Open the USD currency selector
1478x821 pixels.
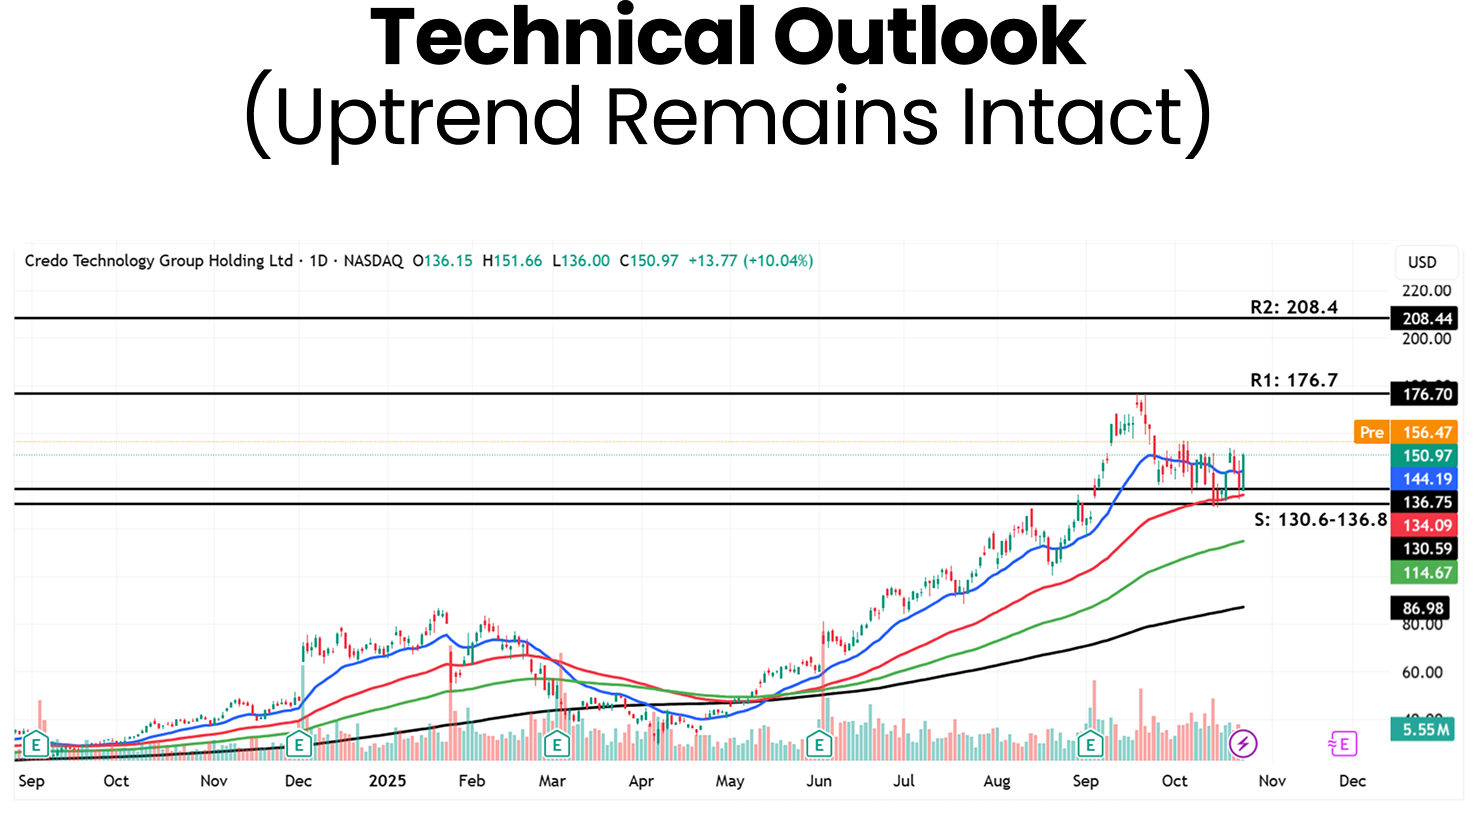(1421, 262)
